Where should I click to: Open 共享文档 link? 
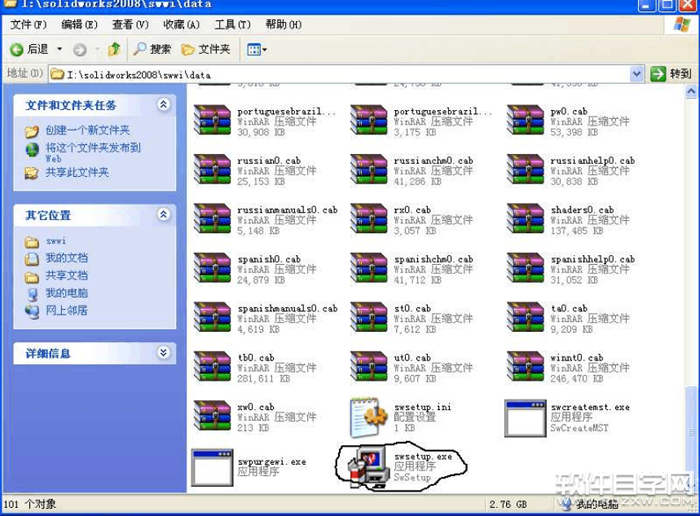click(67, 275)
